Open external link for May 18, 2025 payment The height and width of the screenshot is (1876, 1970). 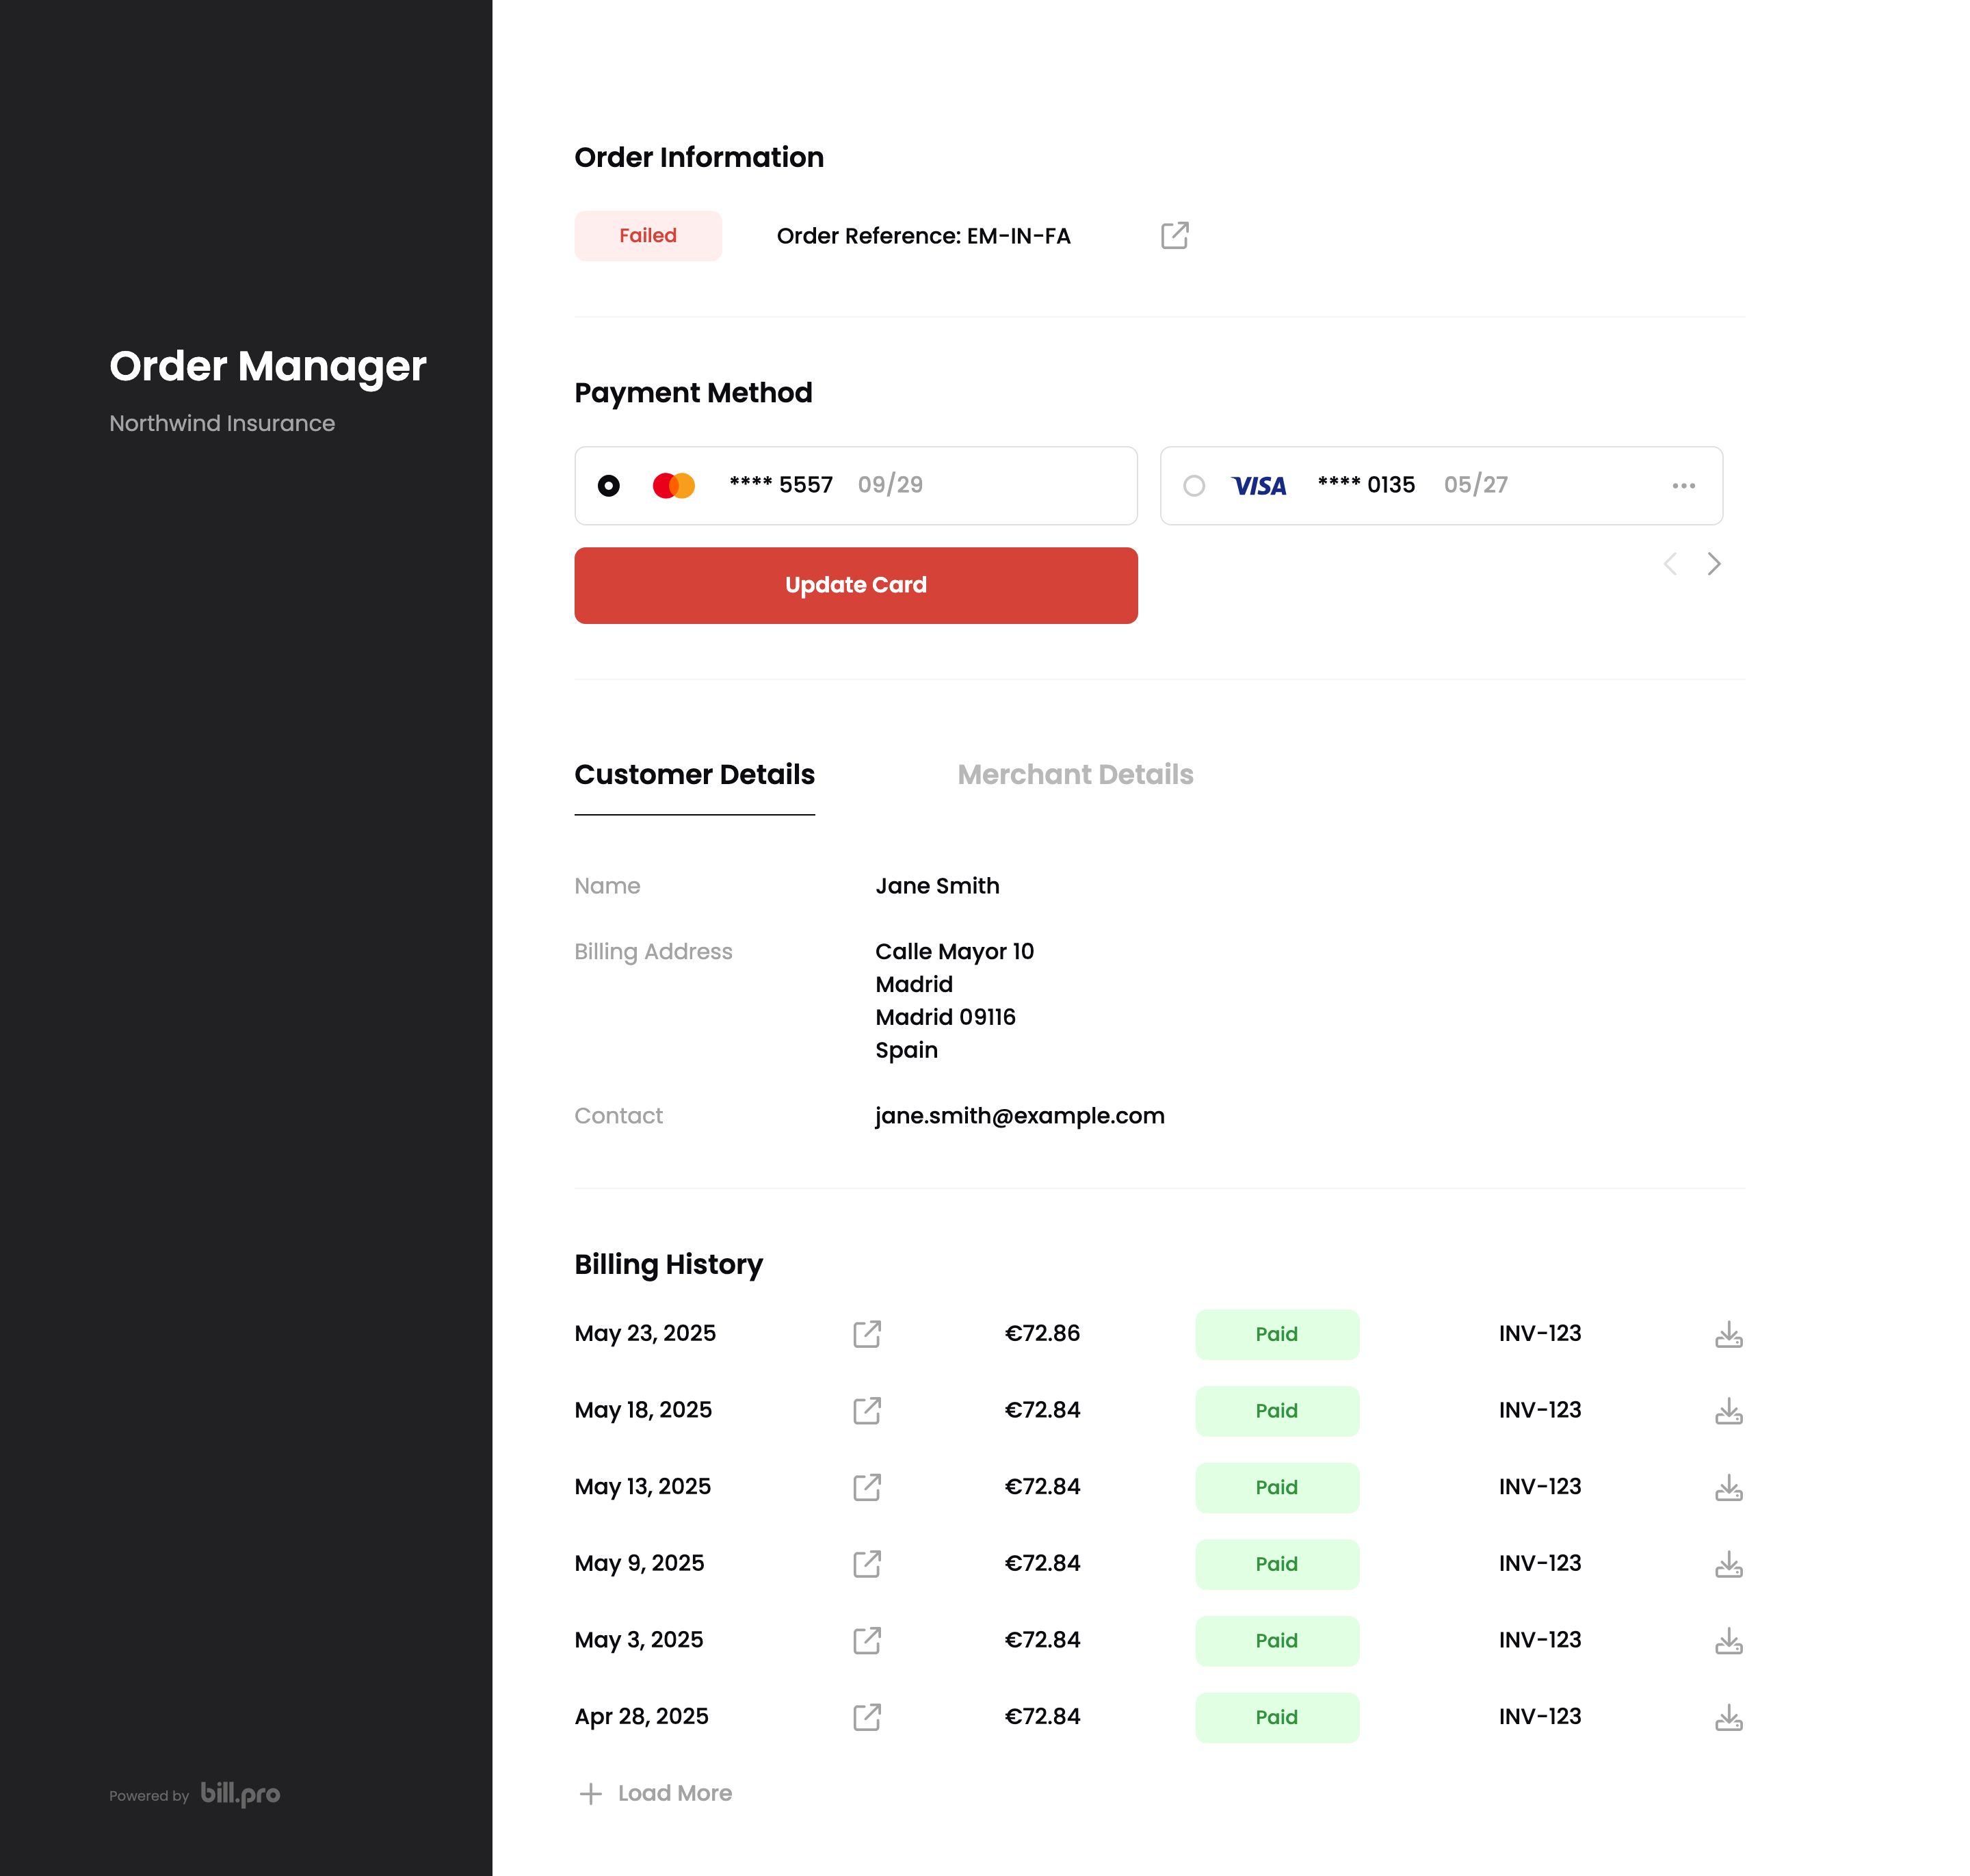pyautogui.click(x=867, y=1411)
